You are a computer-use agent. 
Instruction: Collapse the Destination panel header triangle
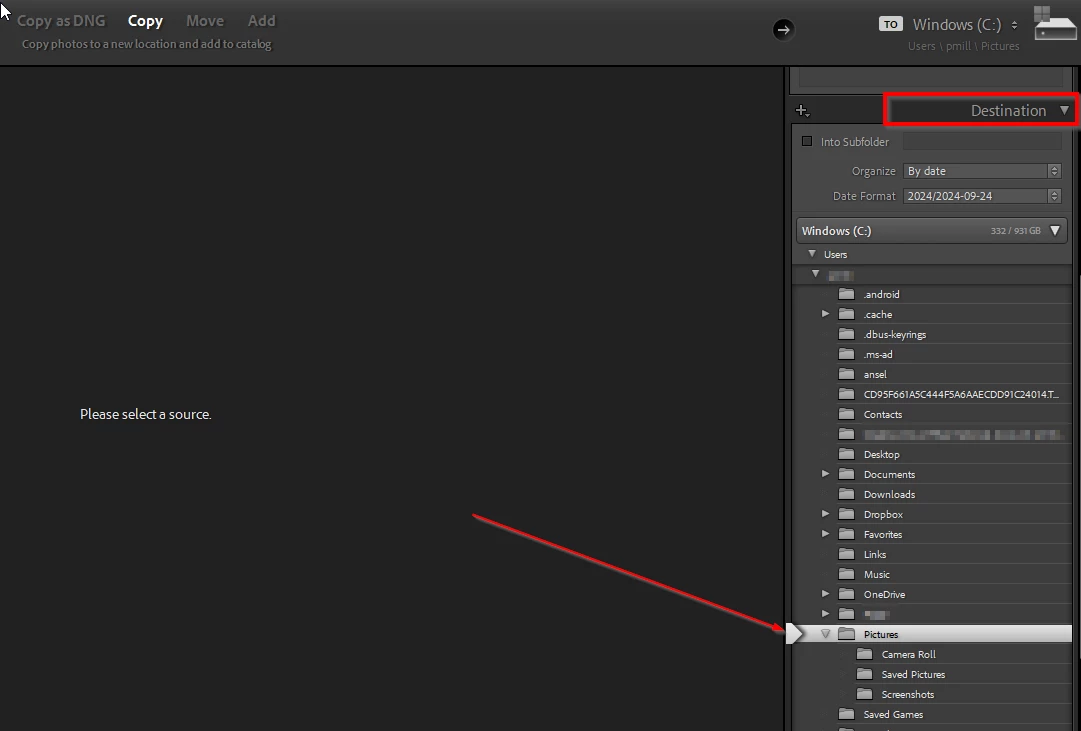1064,110
